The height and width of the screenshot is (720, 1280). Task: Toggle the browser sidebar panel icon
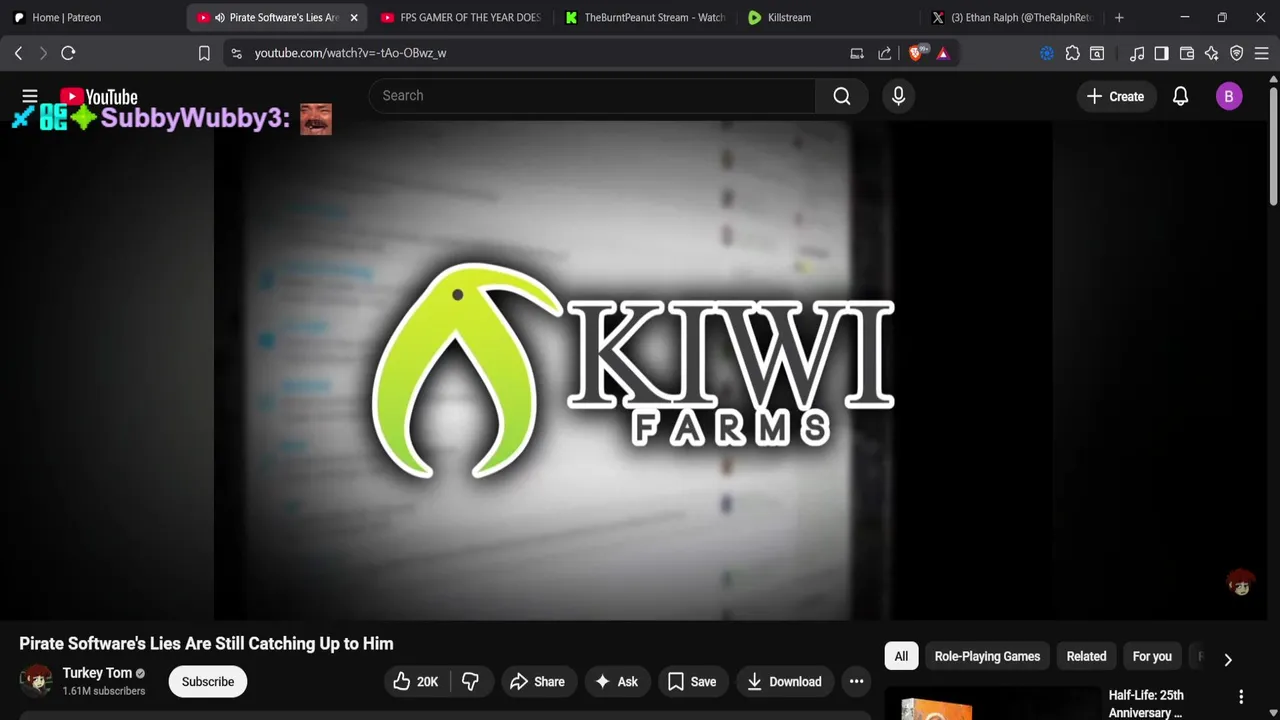(x=1161, y=53)
